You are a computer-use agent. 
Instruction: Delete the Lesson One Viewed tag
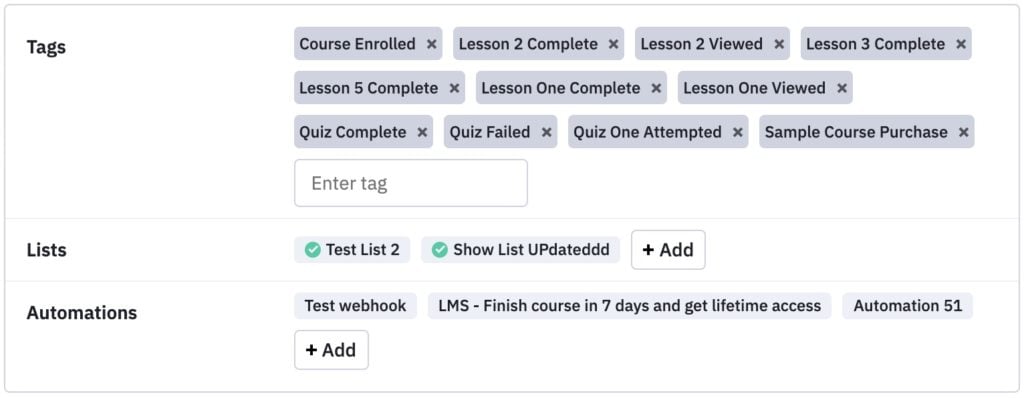coord(842,88)
